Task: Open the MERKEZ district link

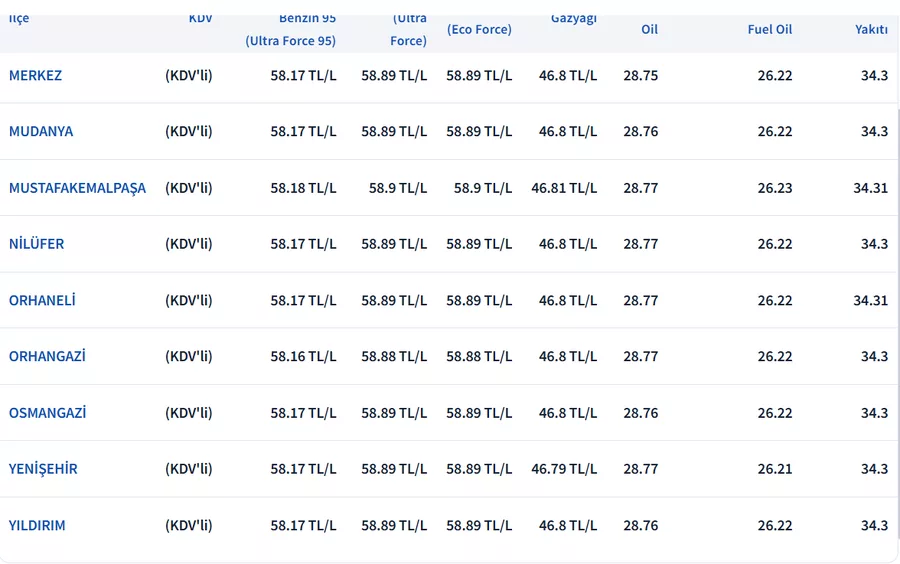Action: tap(35, 75)
